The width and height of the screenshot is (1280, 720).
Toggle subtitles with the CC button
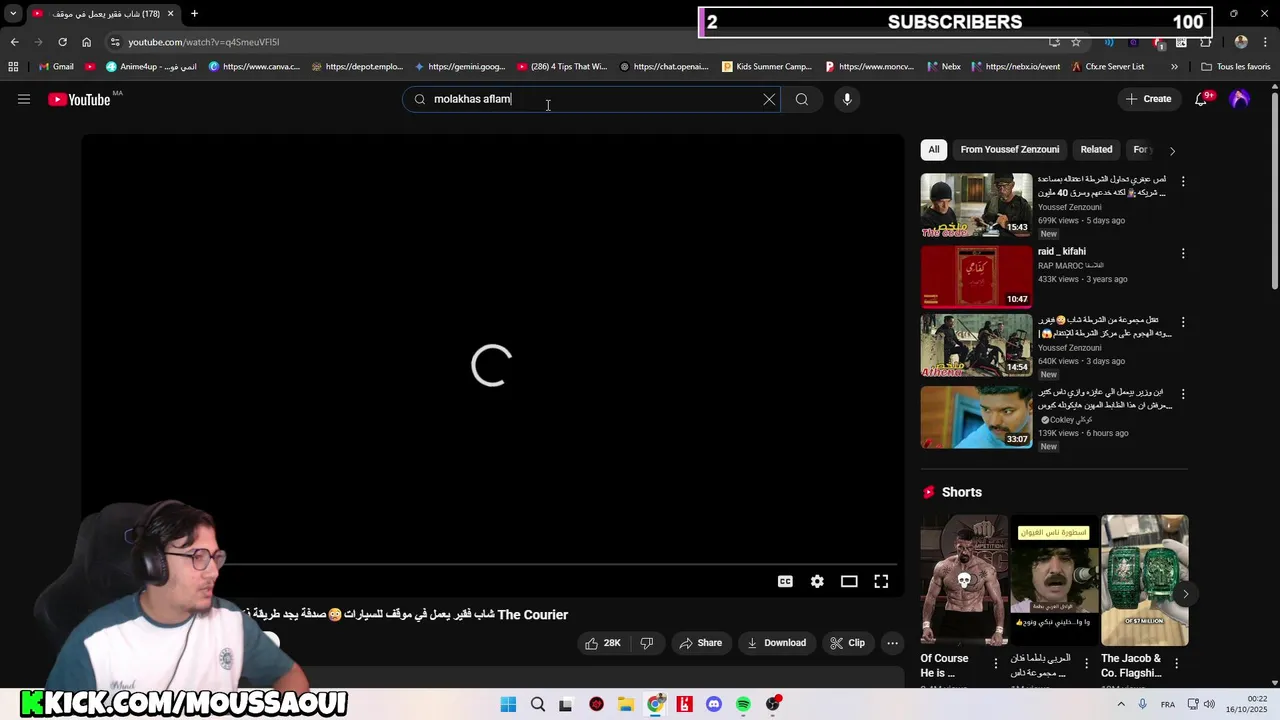coord(785,581)
